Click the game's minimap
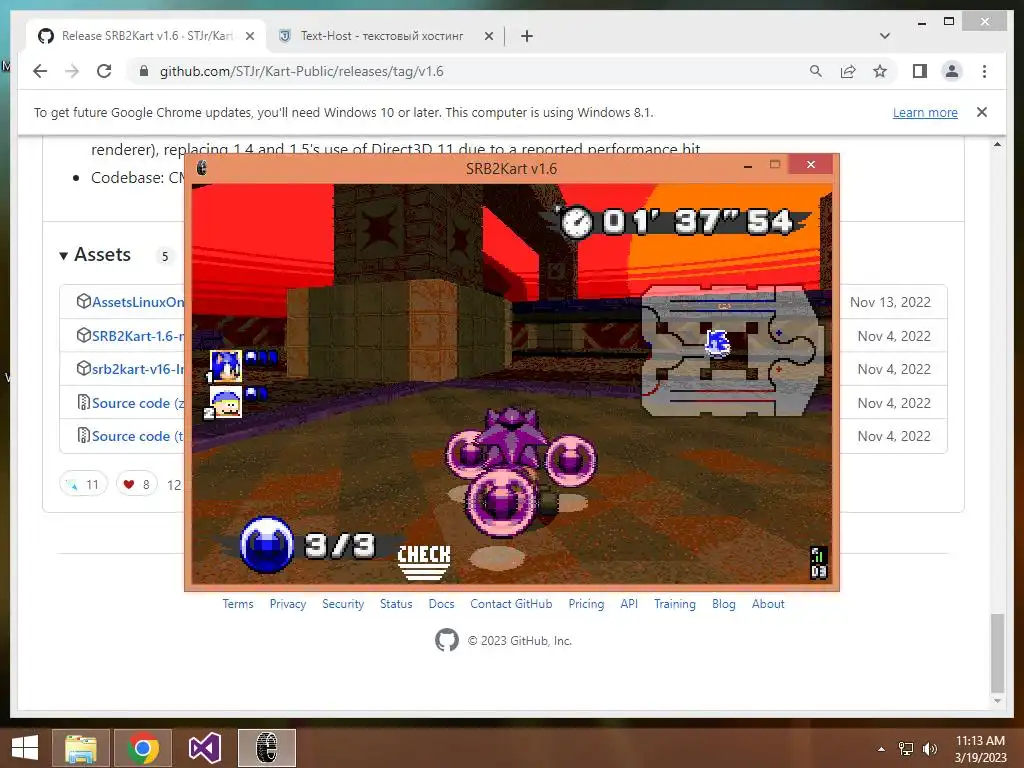Image resolution: width=1024 pixels, height=768 pixels. point(731,351)
